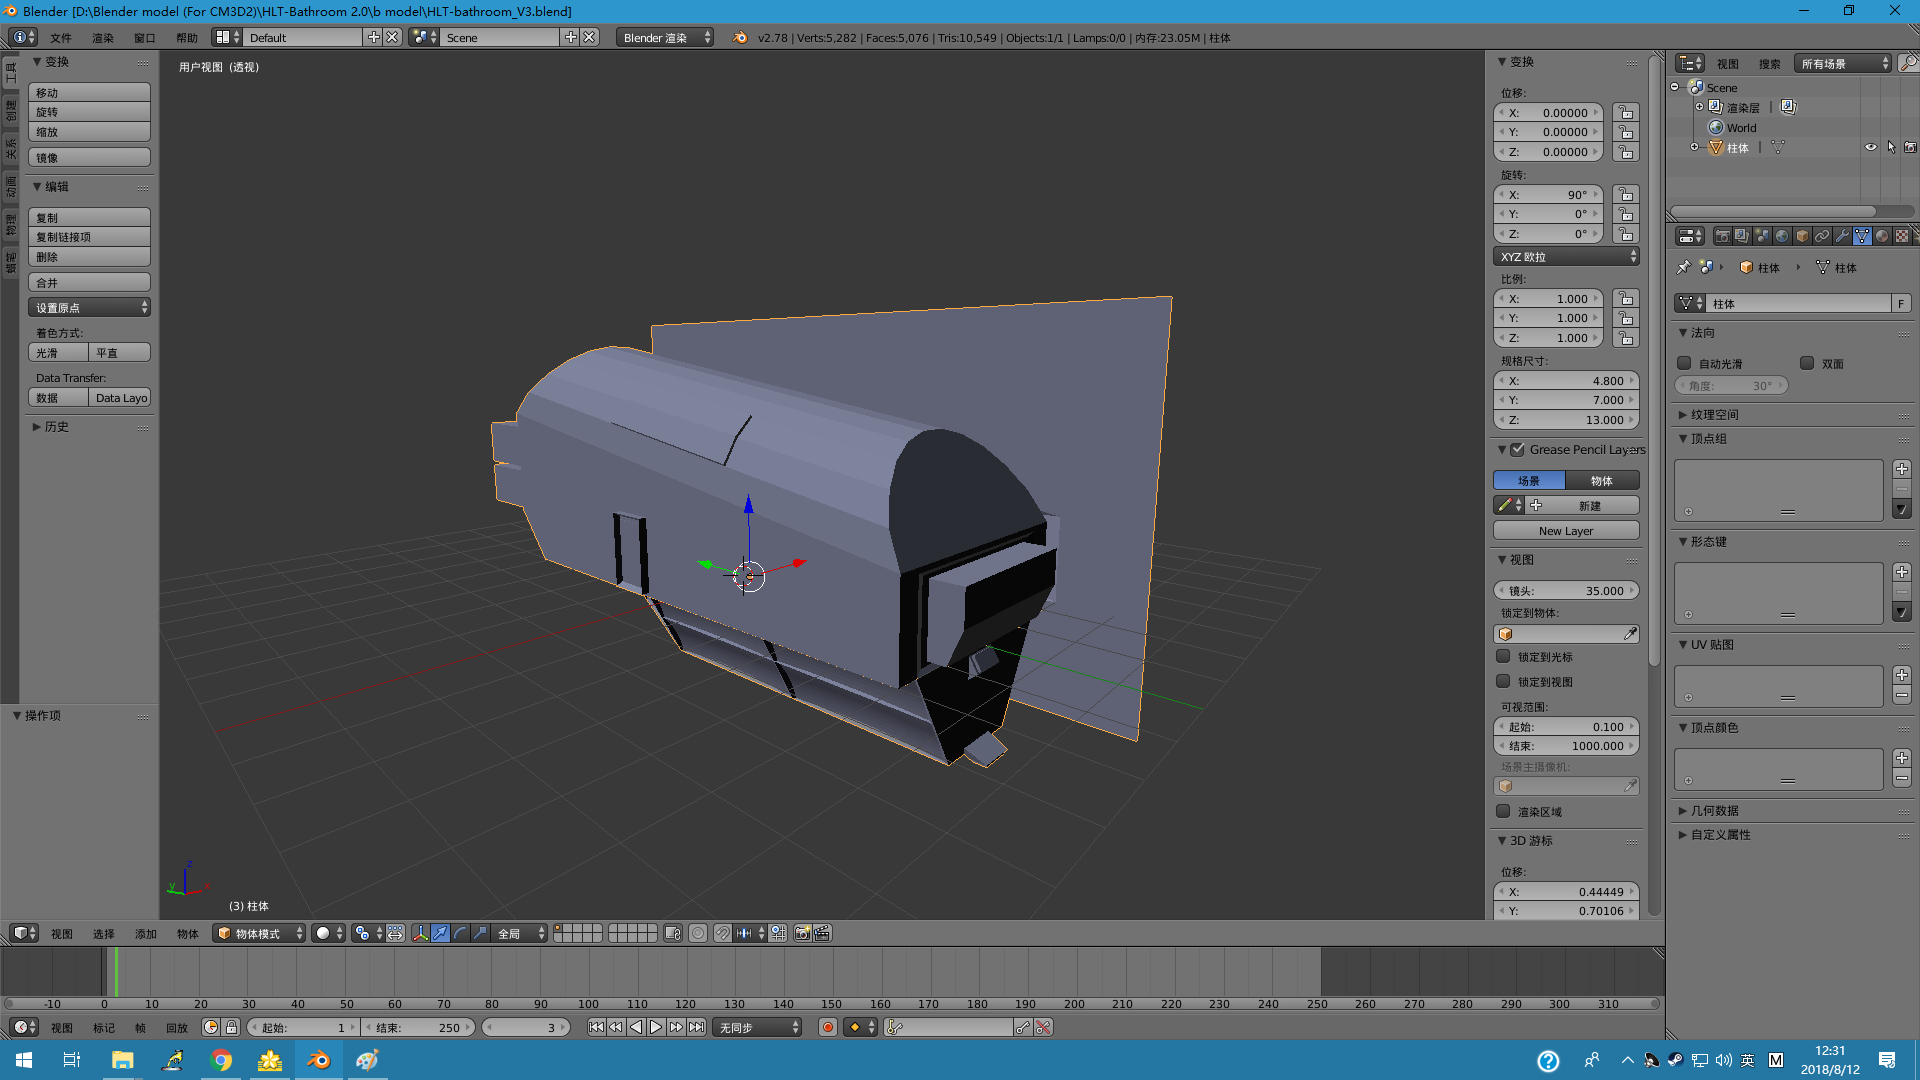Open the Constraints chain-link tab
This screenshot has width=1920, height=1080.
pyautogui.click(x=1822, y=236)
